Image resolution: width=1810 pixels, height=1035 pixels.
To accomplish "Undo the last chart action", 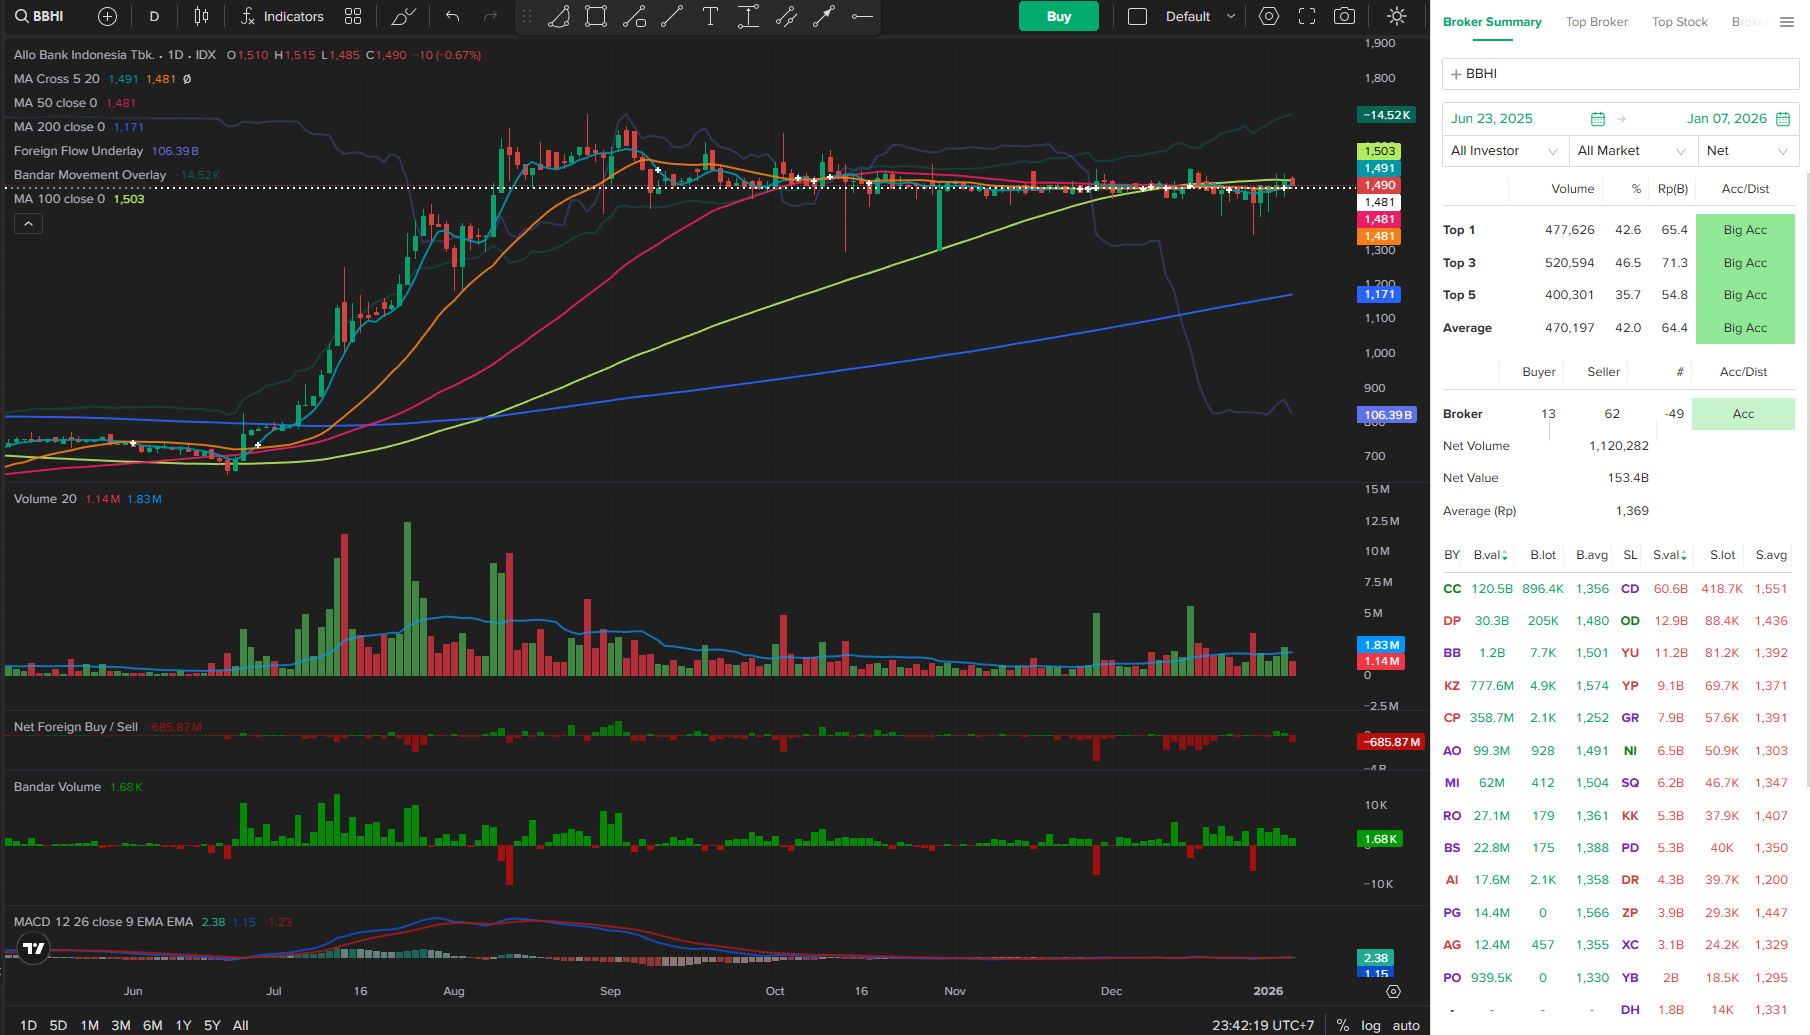I will pos(453,16).
